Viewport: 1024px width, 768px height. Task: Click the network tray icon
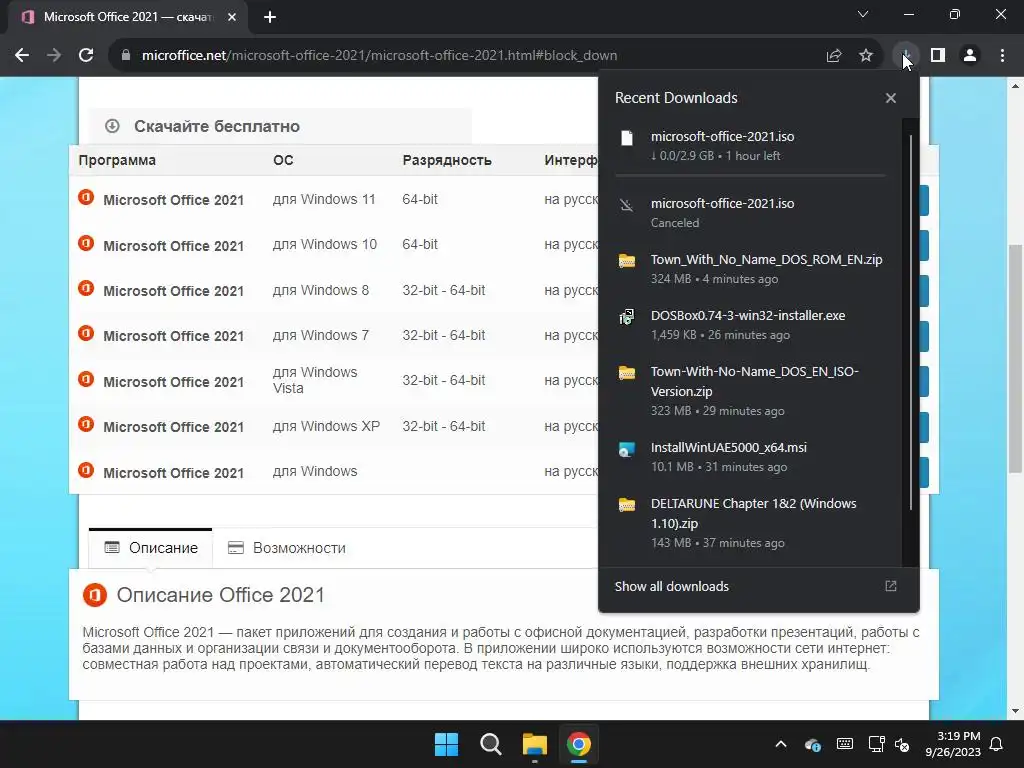tap(876, 744)
